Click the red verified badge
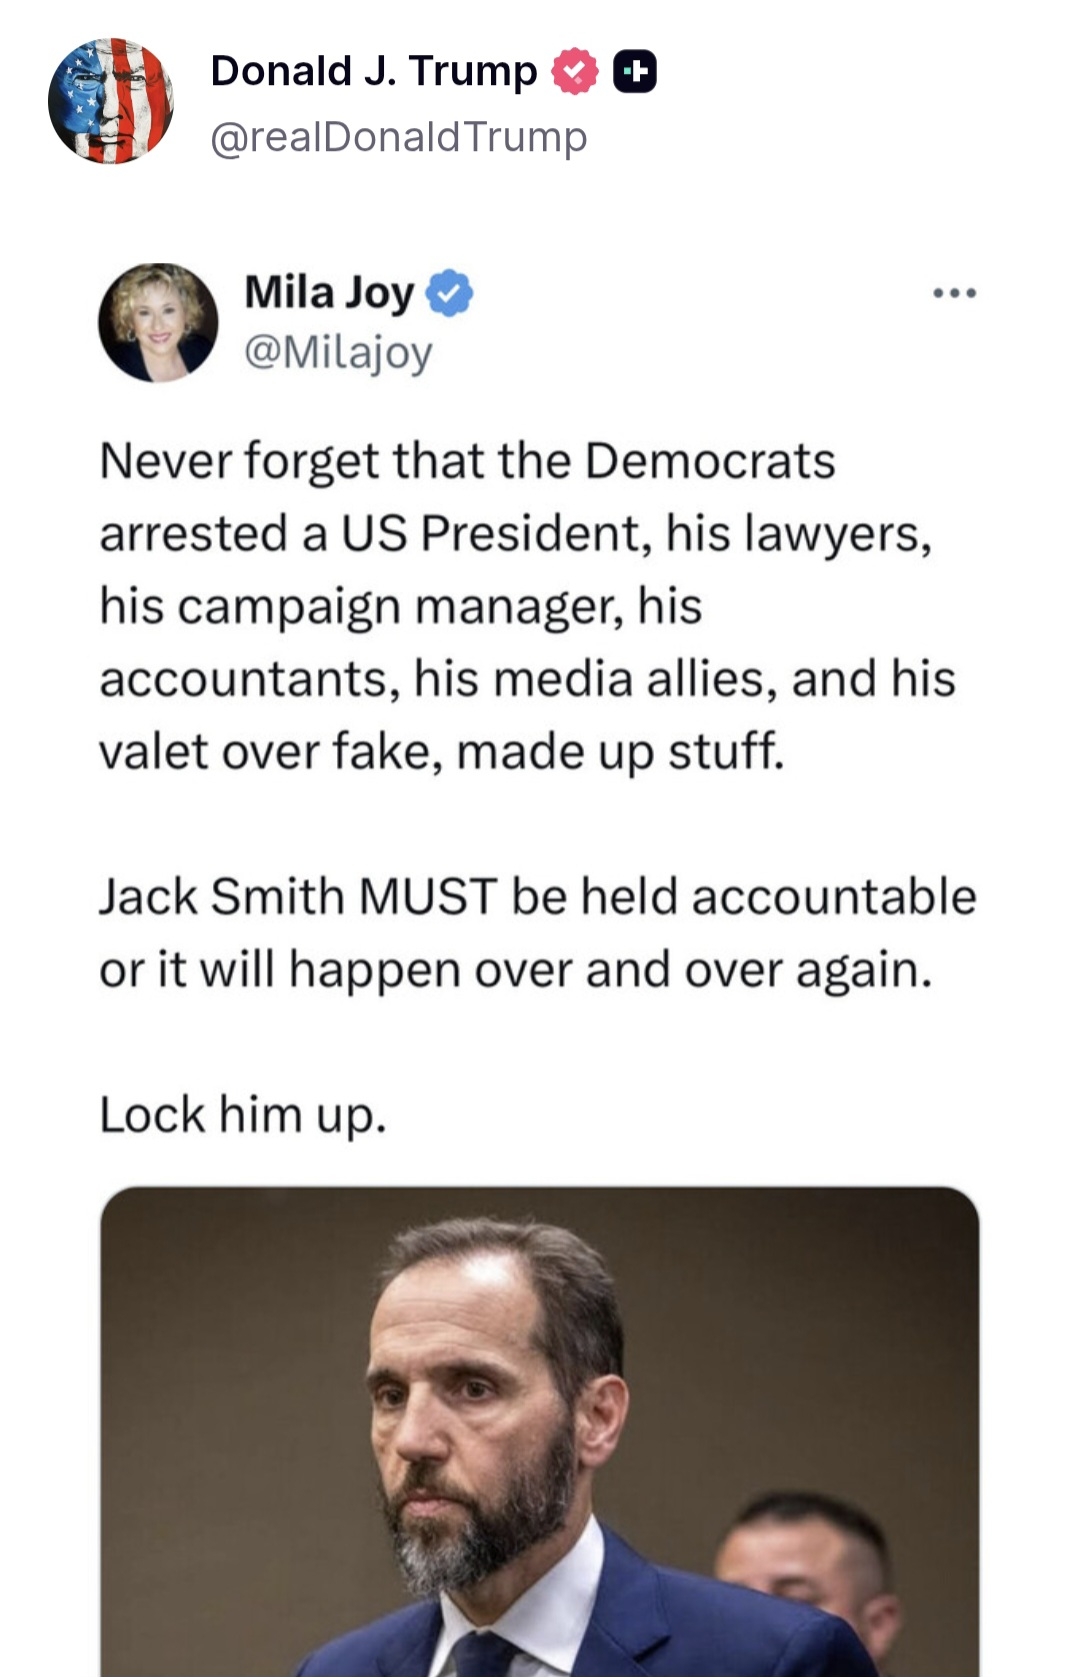 [575, 72]
